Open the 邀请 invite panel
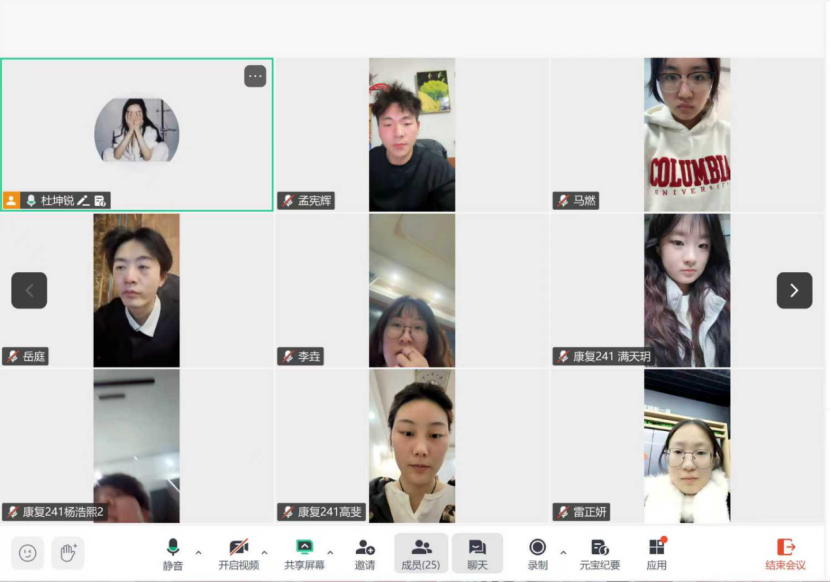The width and height of the screenshot is (831, 582). (365, 553)
